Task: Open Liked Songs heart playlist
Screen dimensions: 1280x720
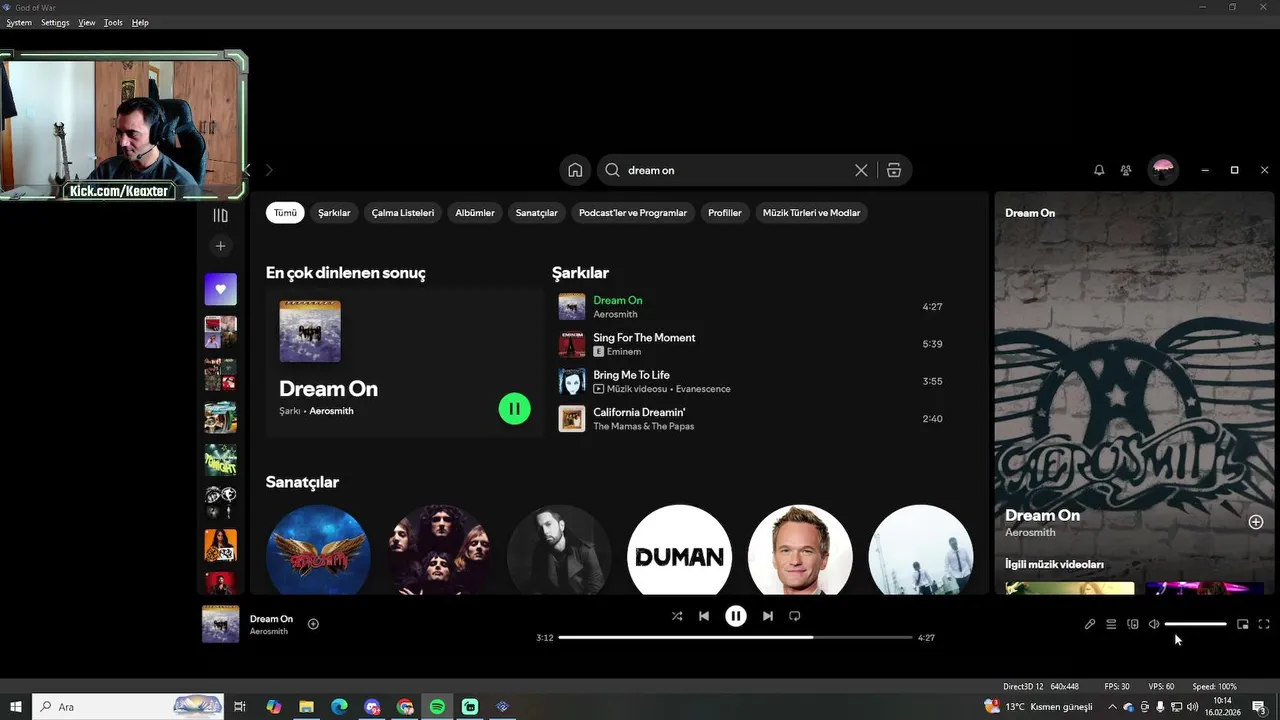Action: coord(221,289)
